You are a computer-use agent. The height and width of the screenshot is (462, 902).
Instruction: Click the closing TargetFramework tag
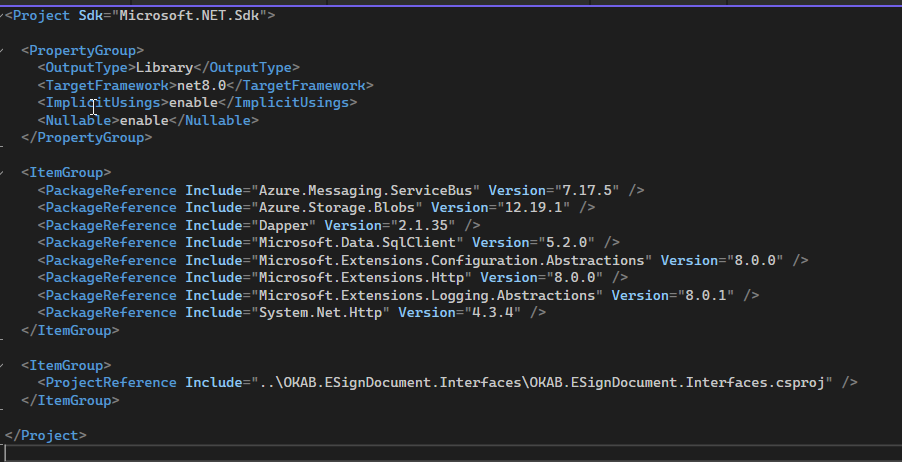point(300,86)
